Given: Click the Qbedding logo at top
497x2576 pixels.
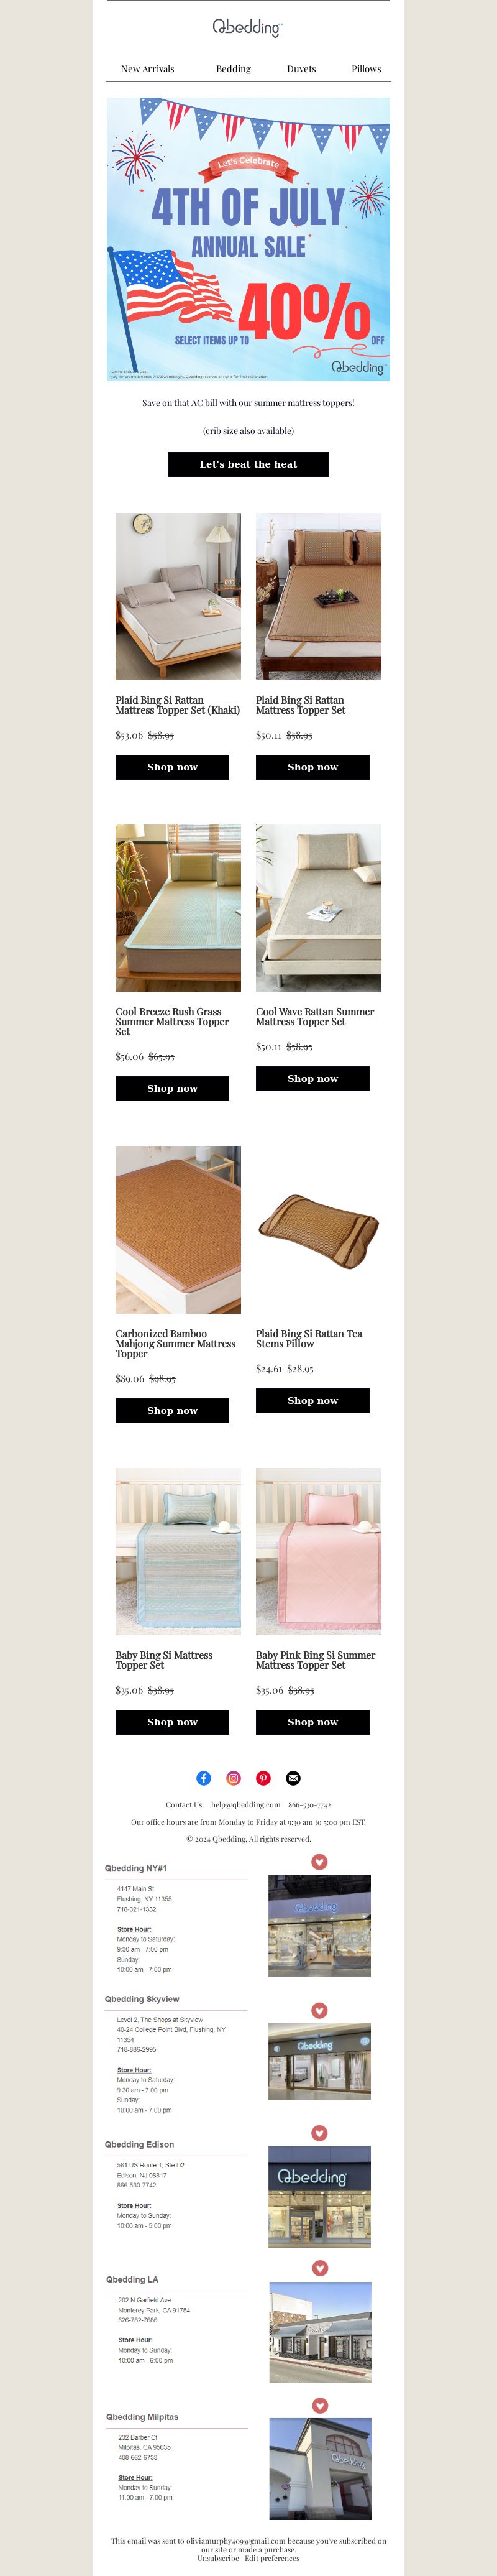Looking at the screenshot, I should pyautogui.click(x=248, y=28).
